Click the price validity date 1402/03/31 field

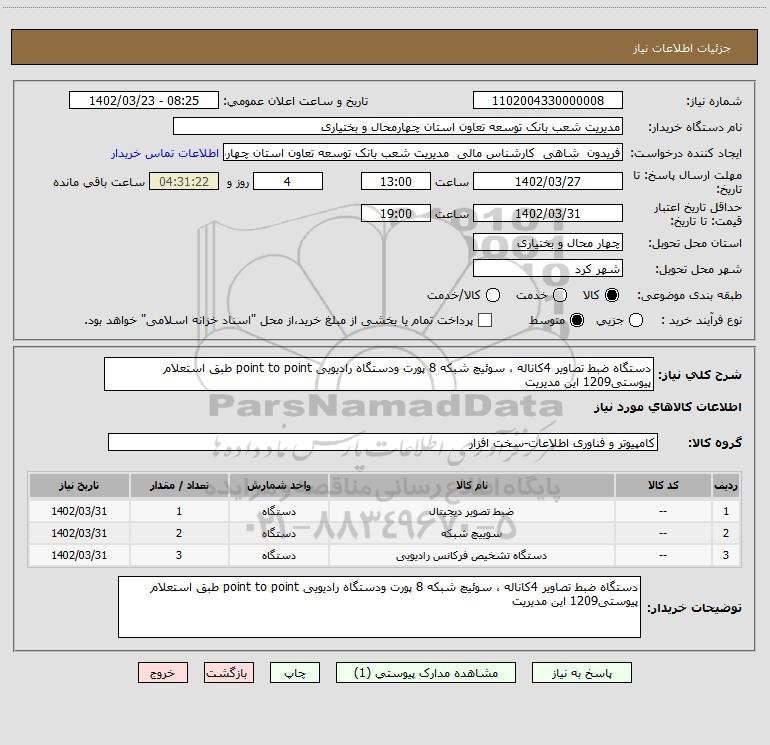[x=548, y=213]
